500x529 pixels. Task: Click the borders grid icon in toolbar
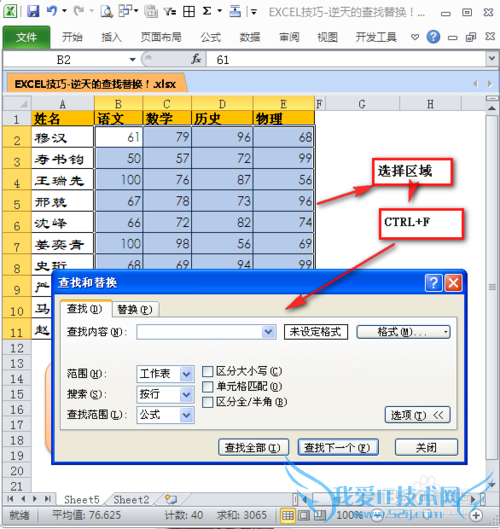[189, 11]
